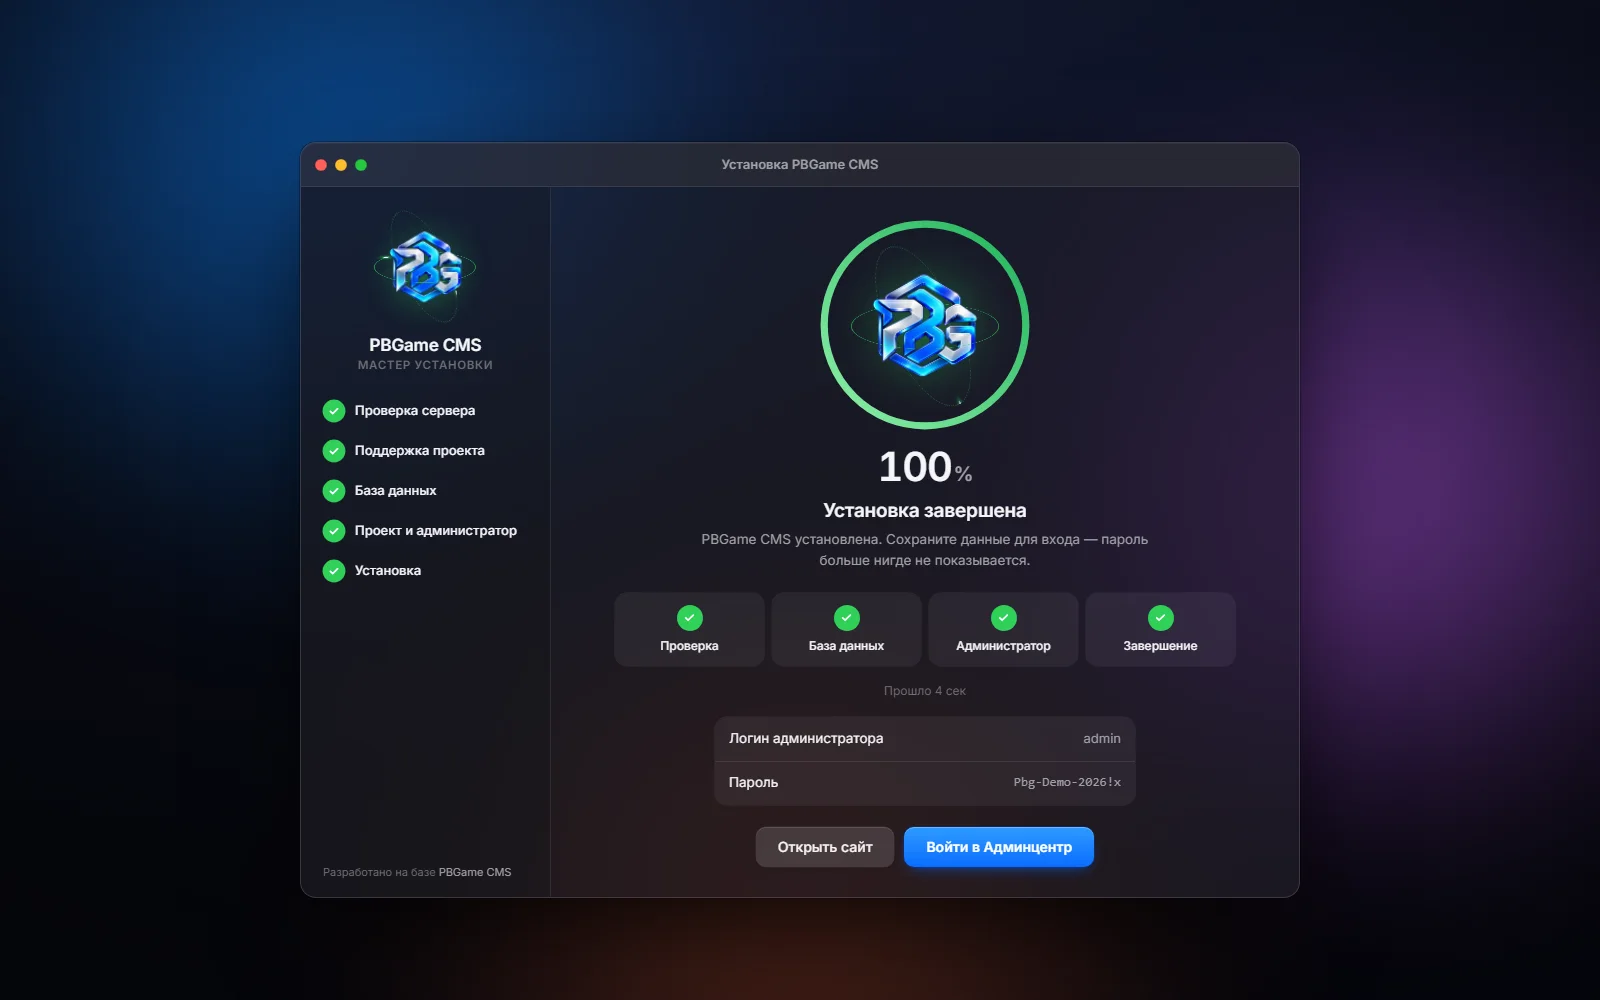The image size is (1600, 1000).
Task: Click the green check in Проверка card
Action: pyautogui.click(x=690, y=618)
